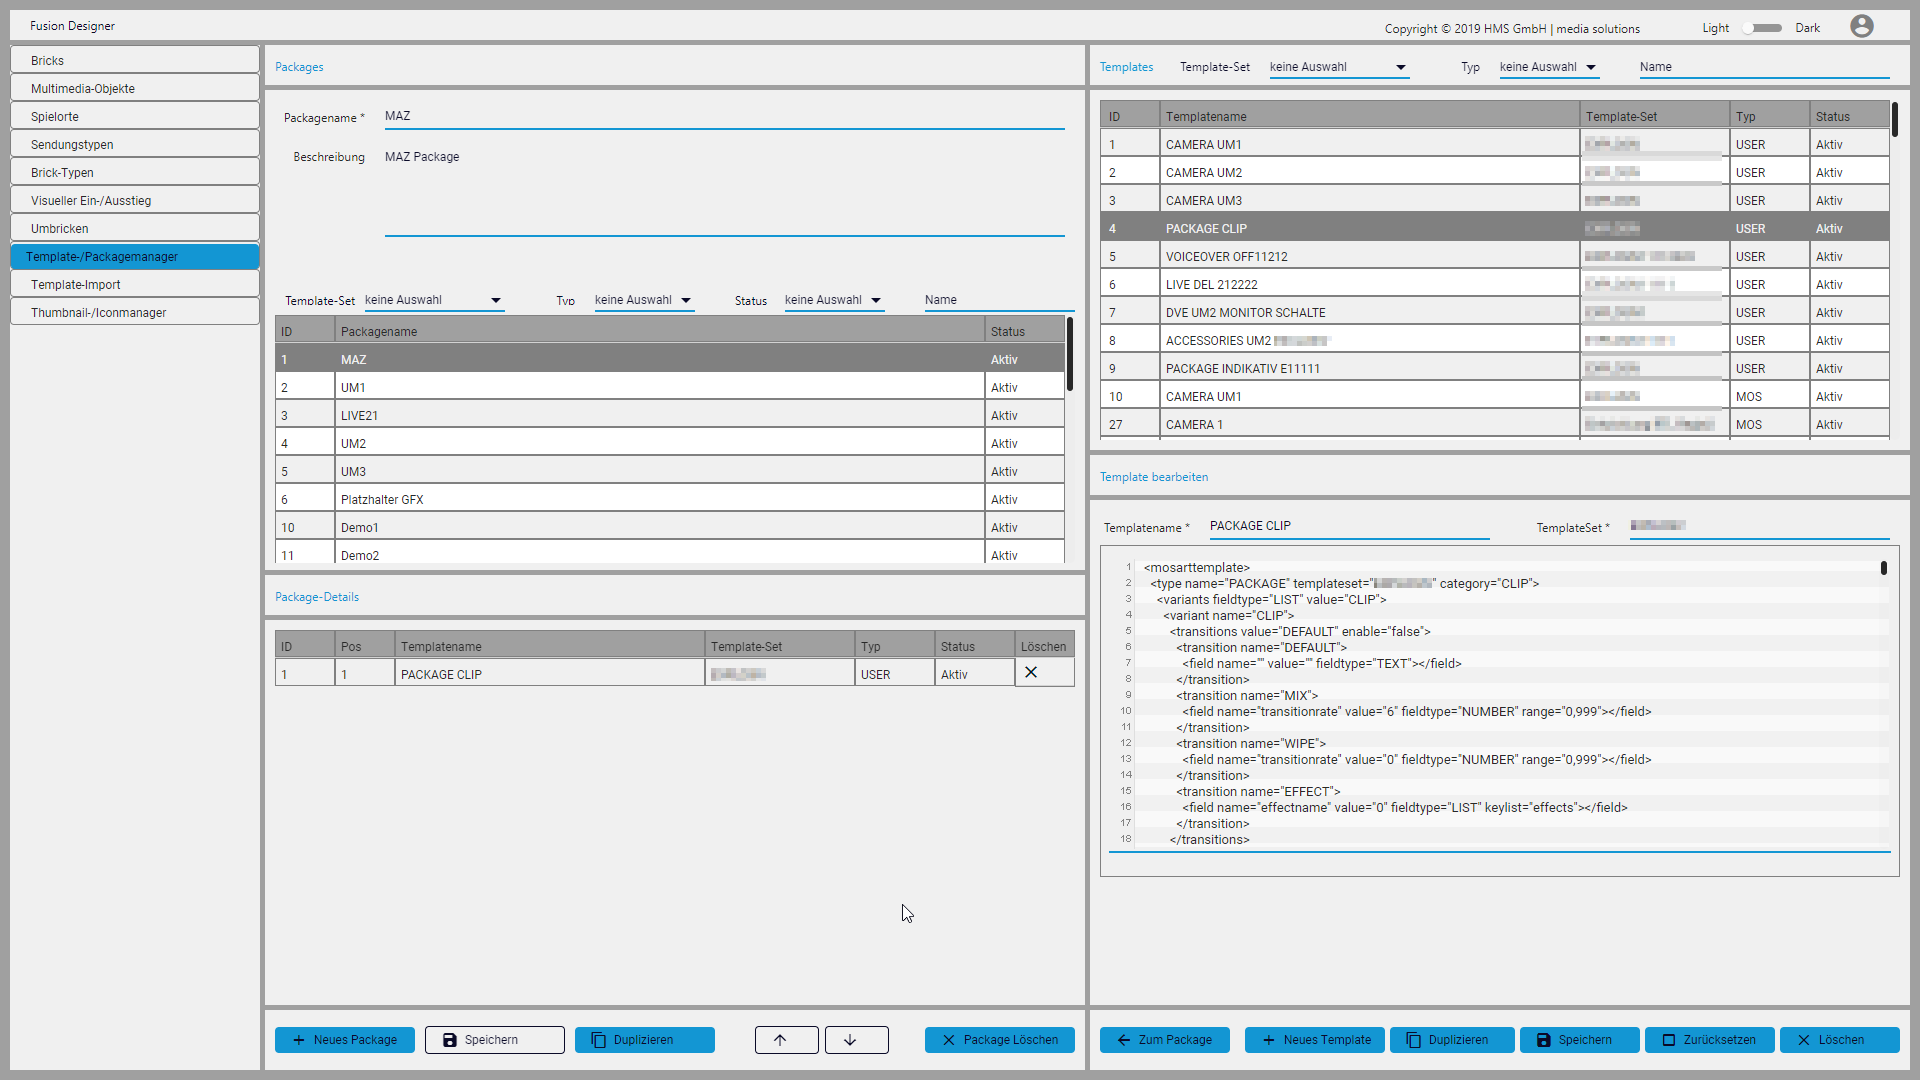This screenshot has height=1080, width=1920.
Task: Click the Packagename input field
Action: point(724,116)
